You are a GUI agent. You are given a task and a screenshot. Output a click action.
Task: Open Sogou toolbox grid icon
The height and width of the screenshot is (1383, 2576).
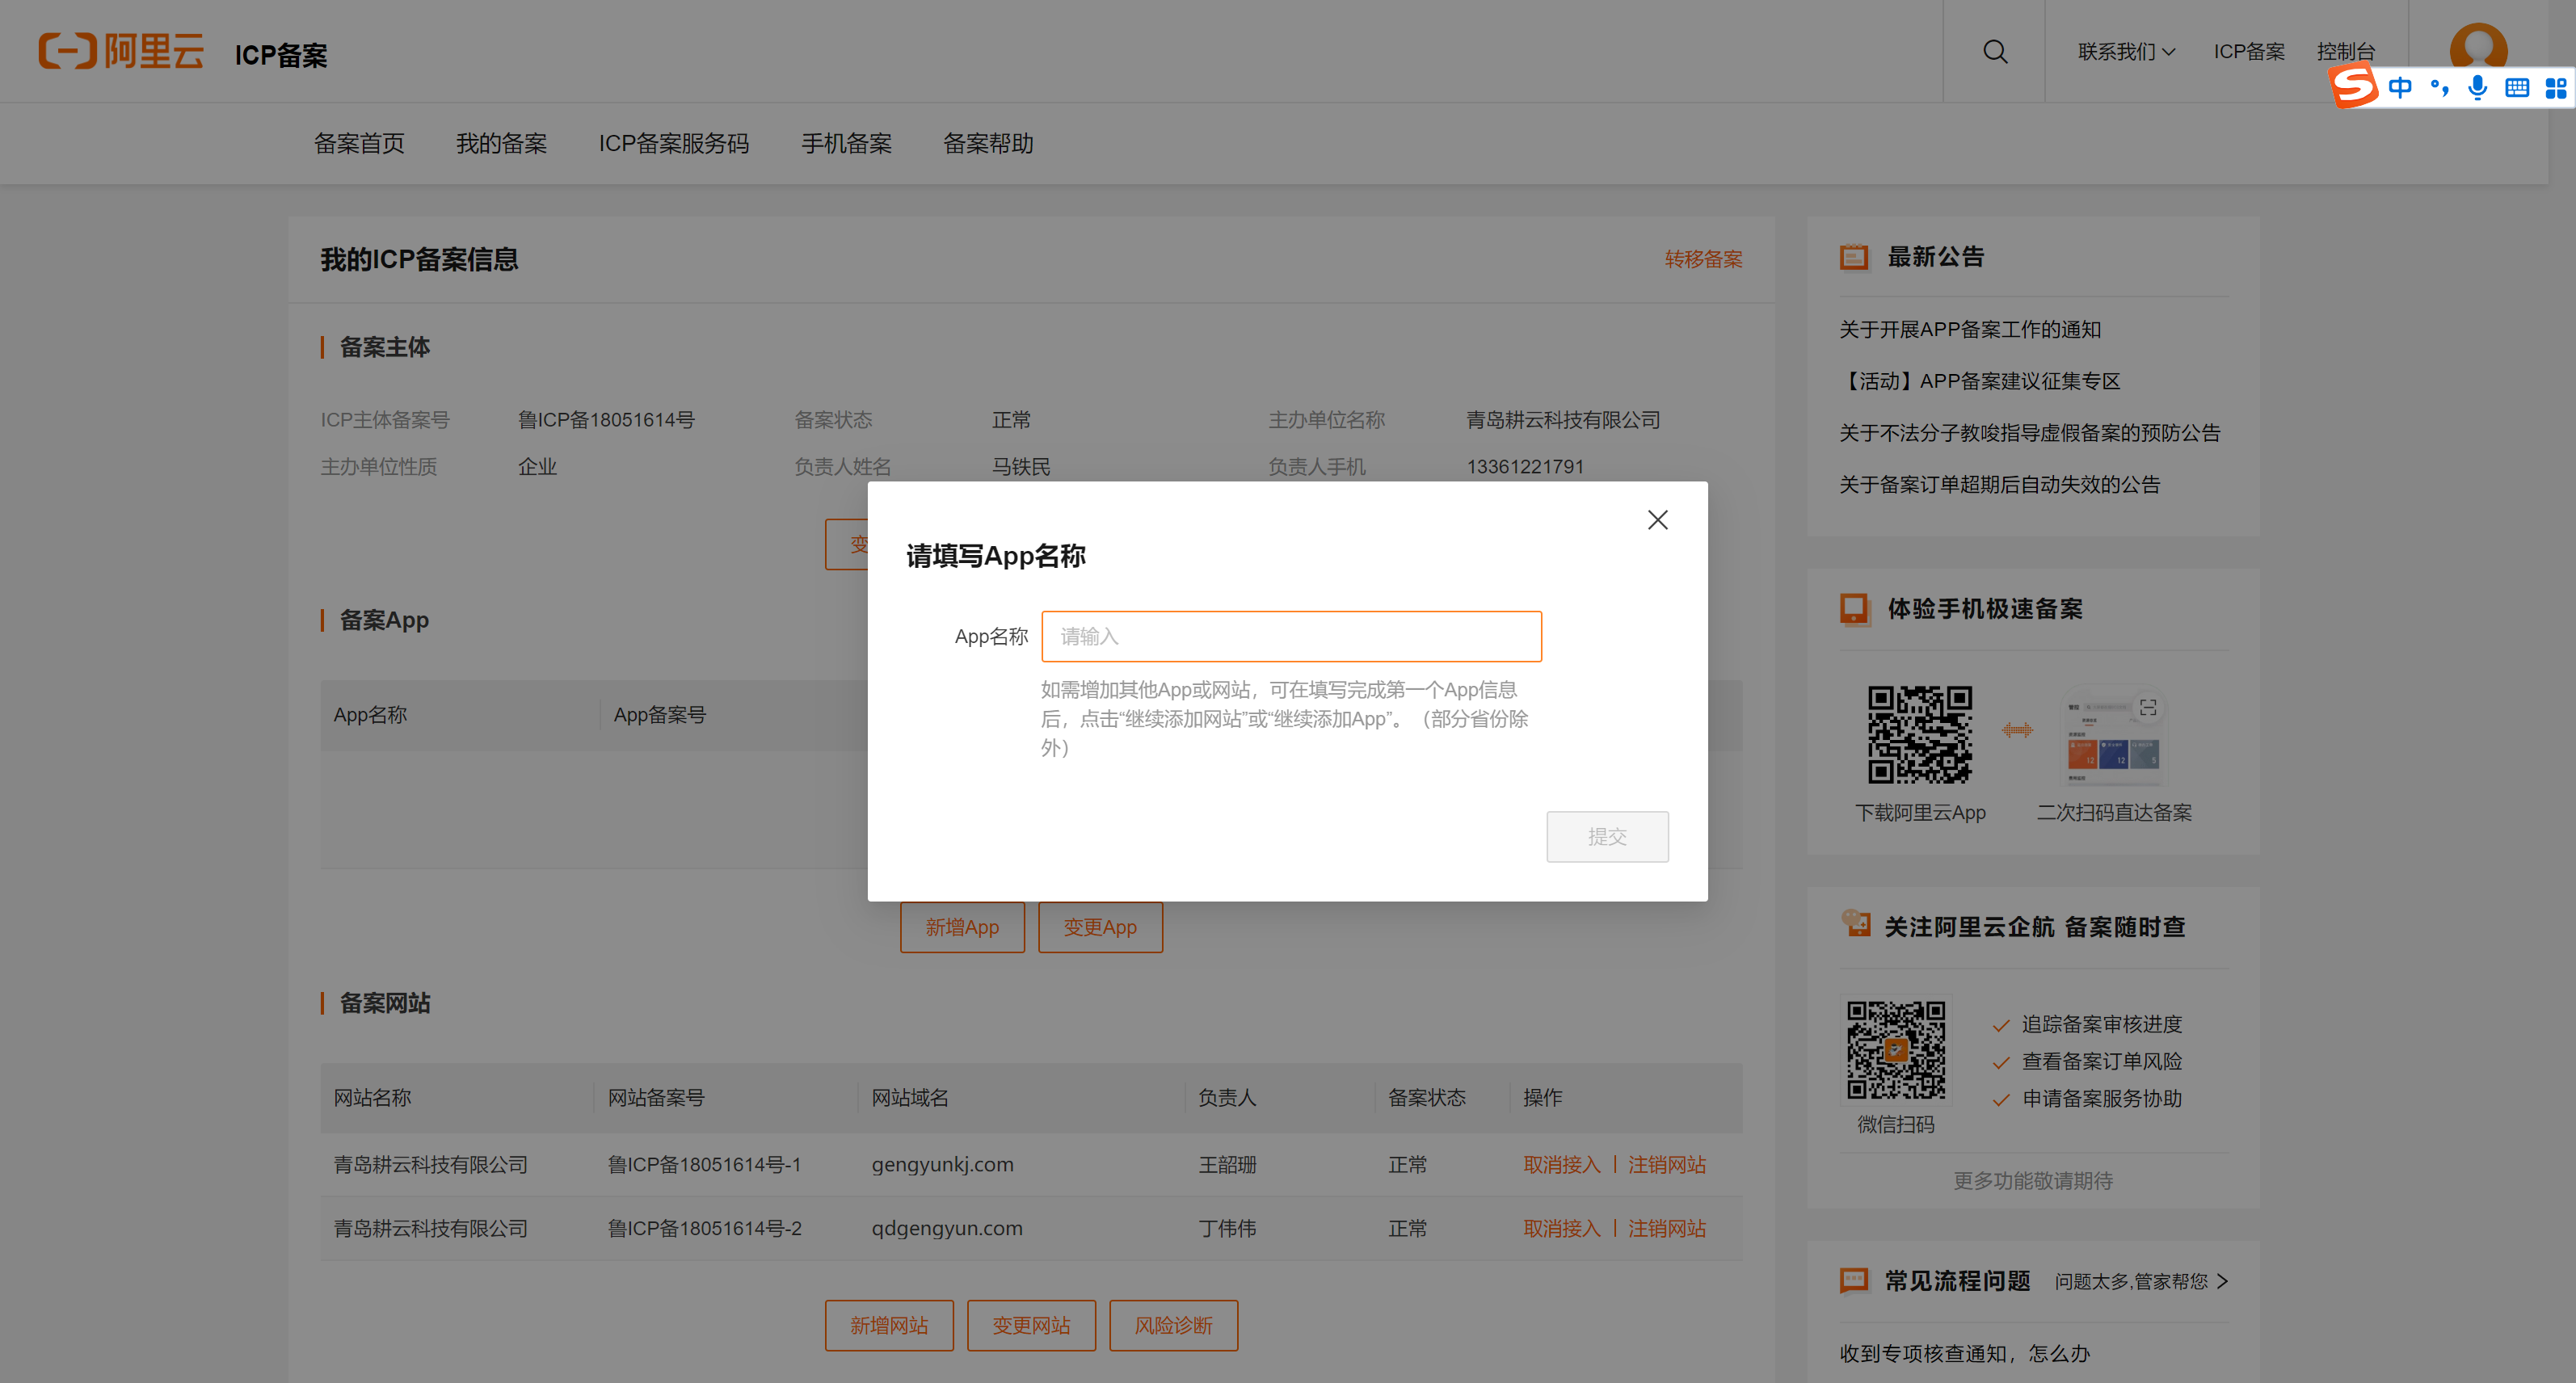2555,87
